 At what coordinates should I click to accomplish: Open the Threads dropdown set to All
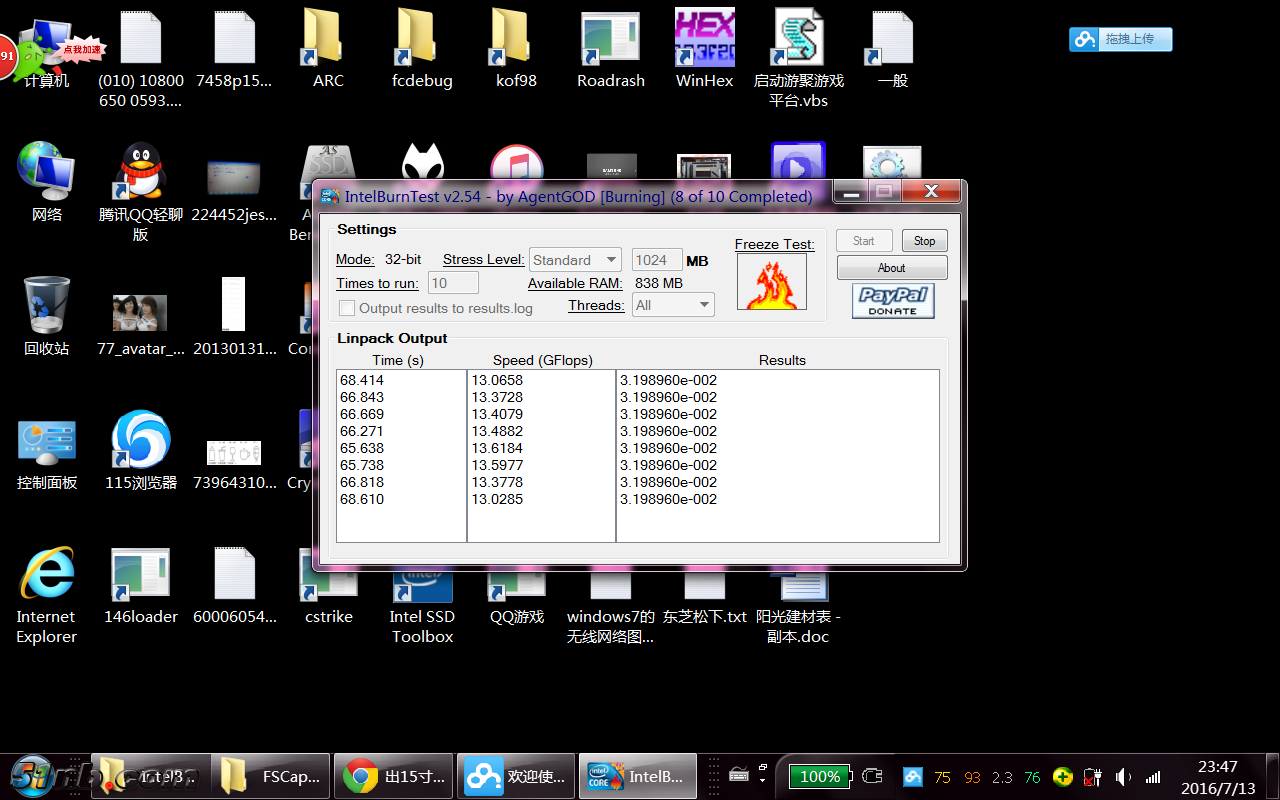[x=674, y=305]
